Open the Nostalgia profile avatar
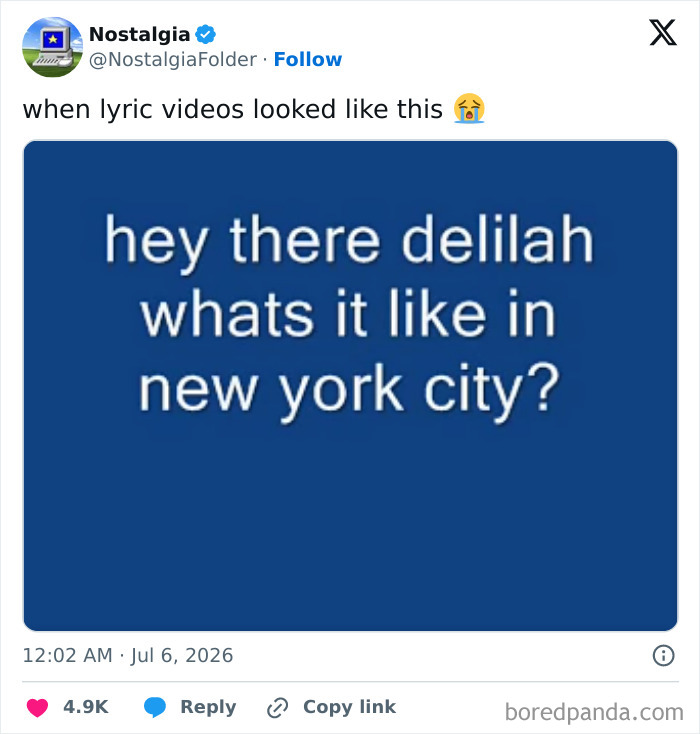Image resolution: width=700 pixels, height=734 pixels. 52,47
